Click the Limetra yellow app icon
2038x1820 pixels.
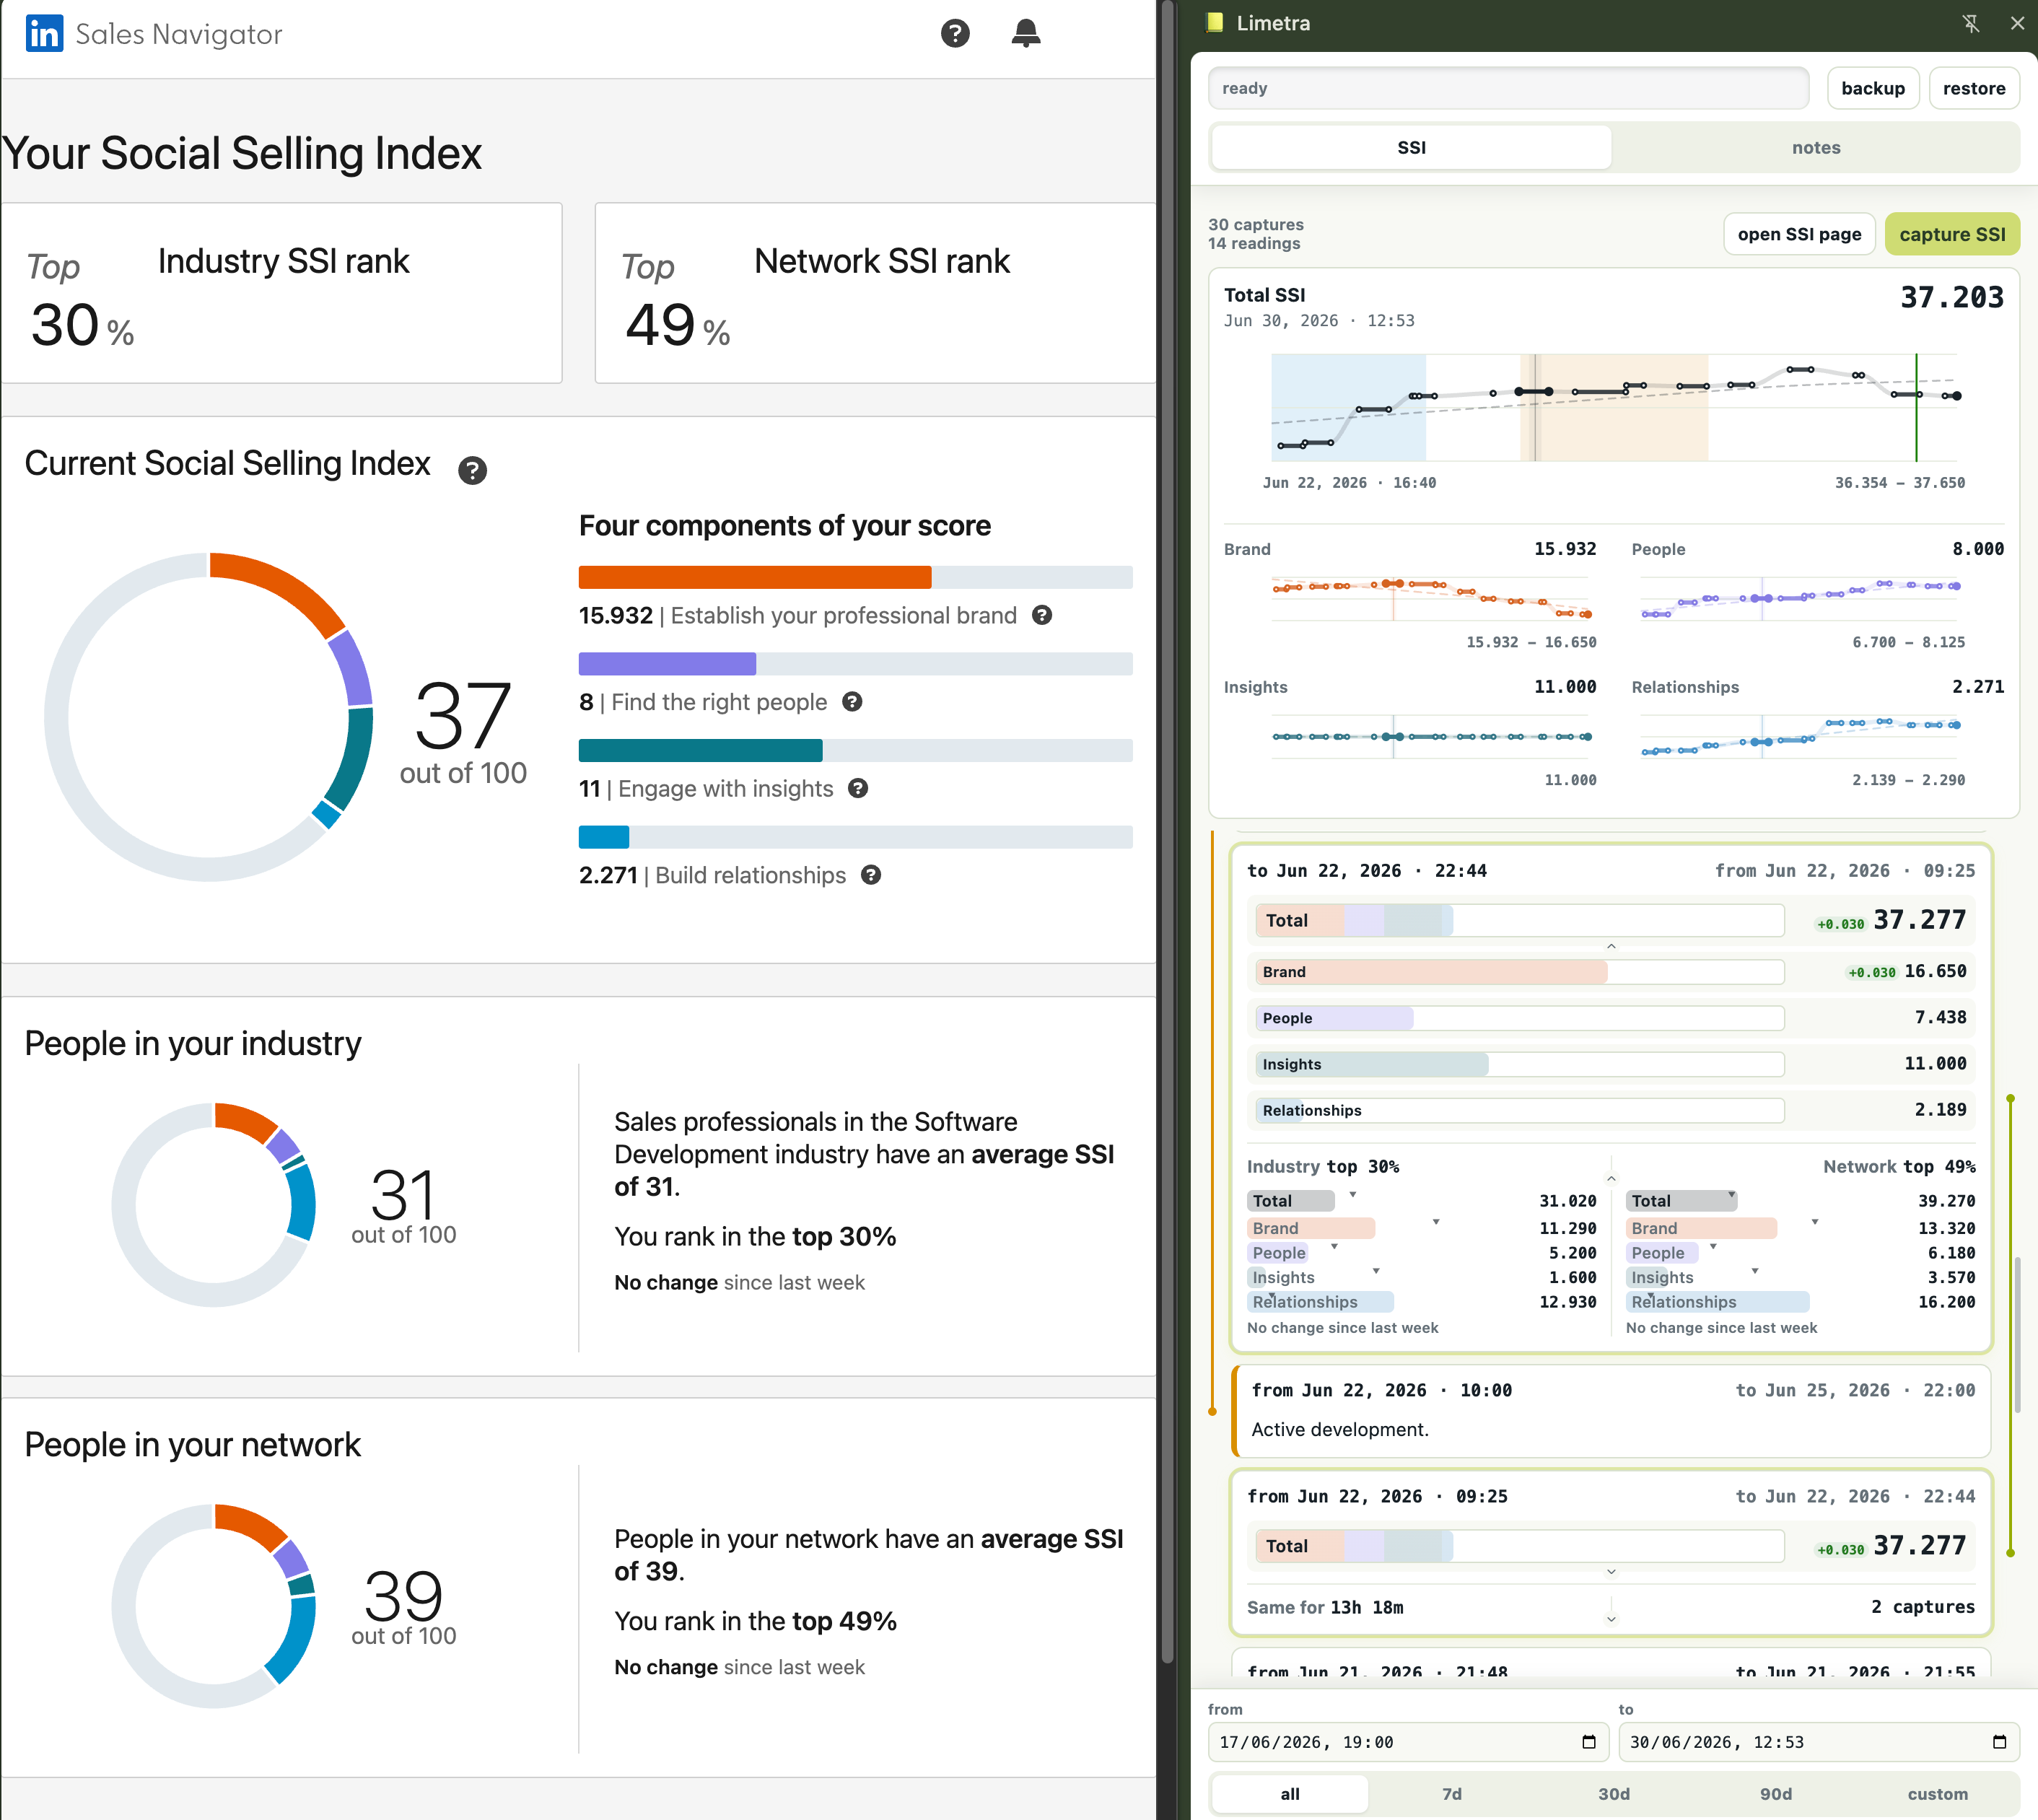pyautogui.click(x=1215, y=22)
